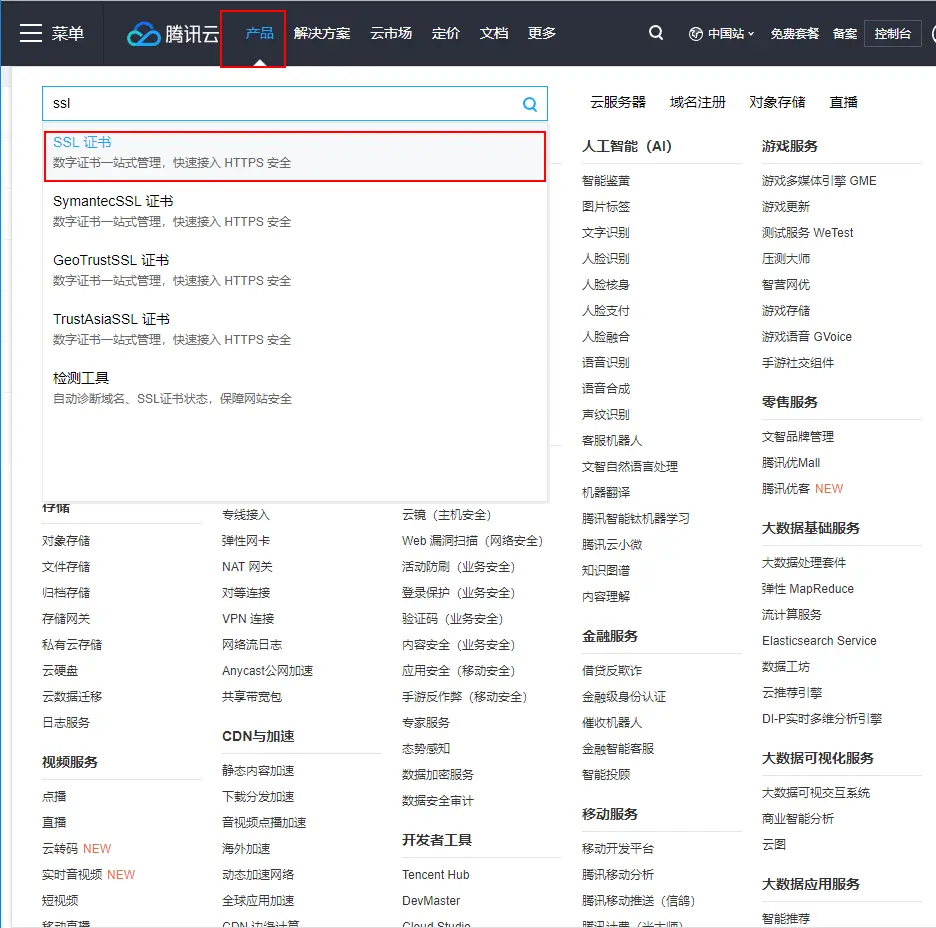Open 静态内容加速 under CDN与加速

pos(258,771)
